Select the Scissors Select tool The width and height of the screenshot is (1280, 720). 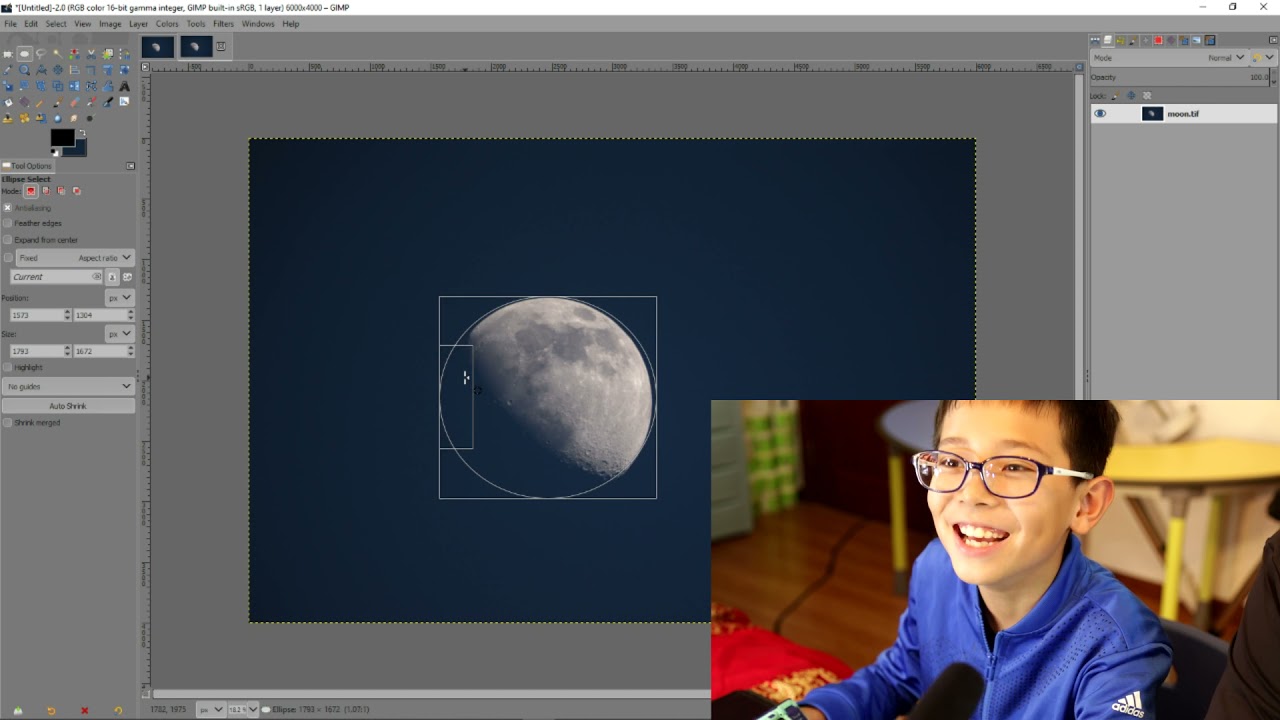click(x=91, y=54)
